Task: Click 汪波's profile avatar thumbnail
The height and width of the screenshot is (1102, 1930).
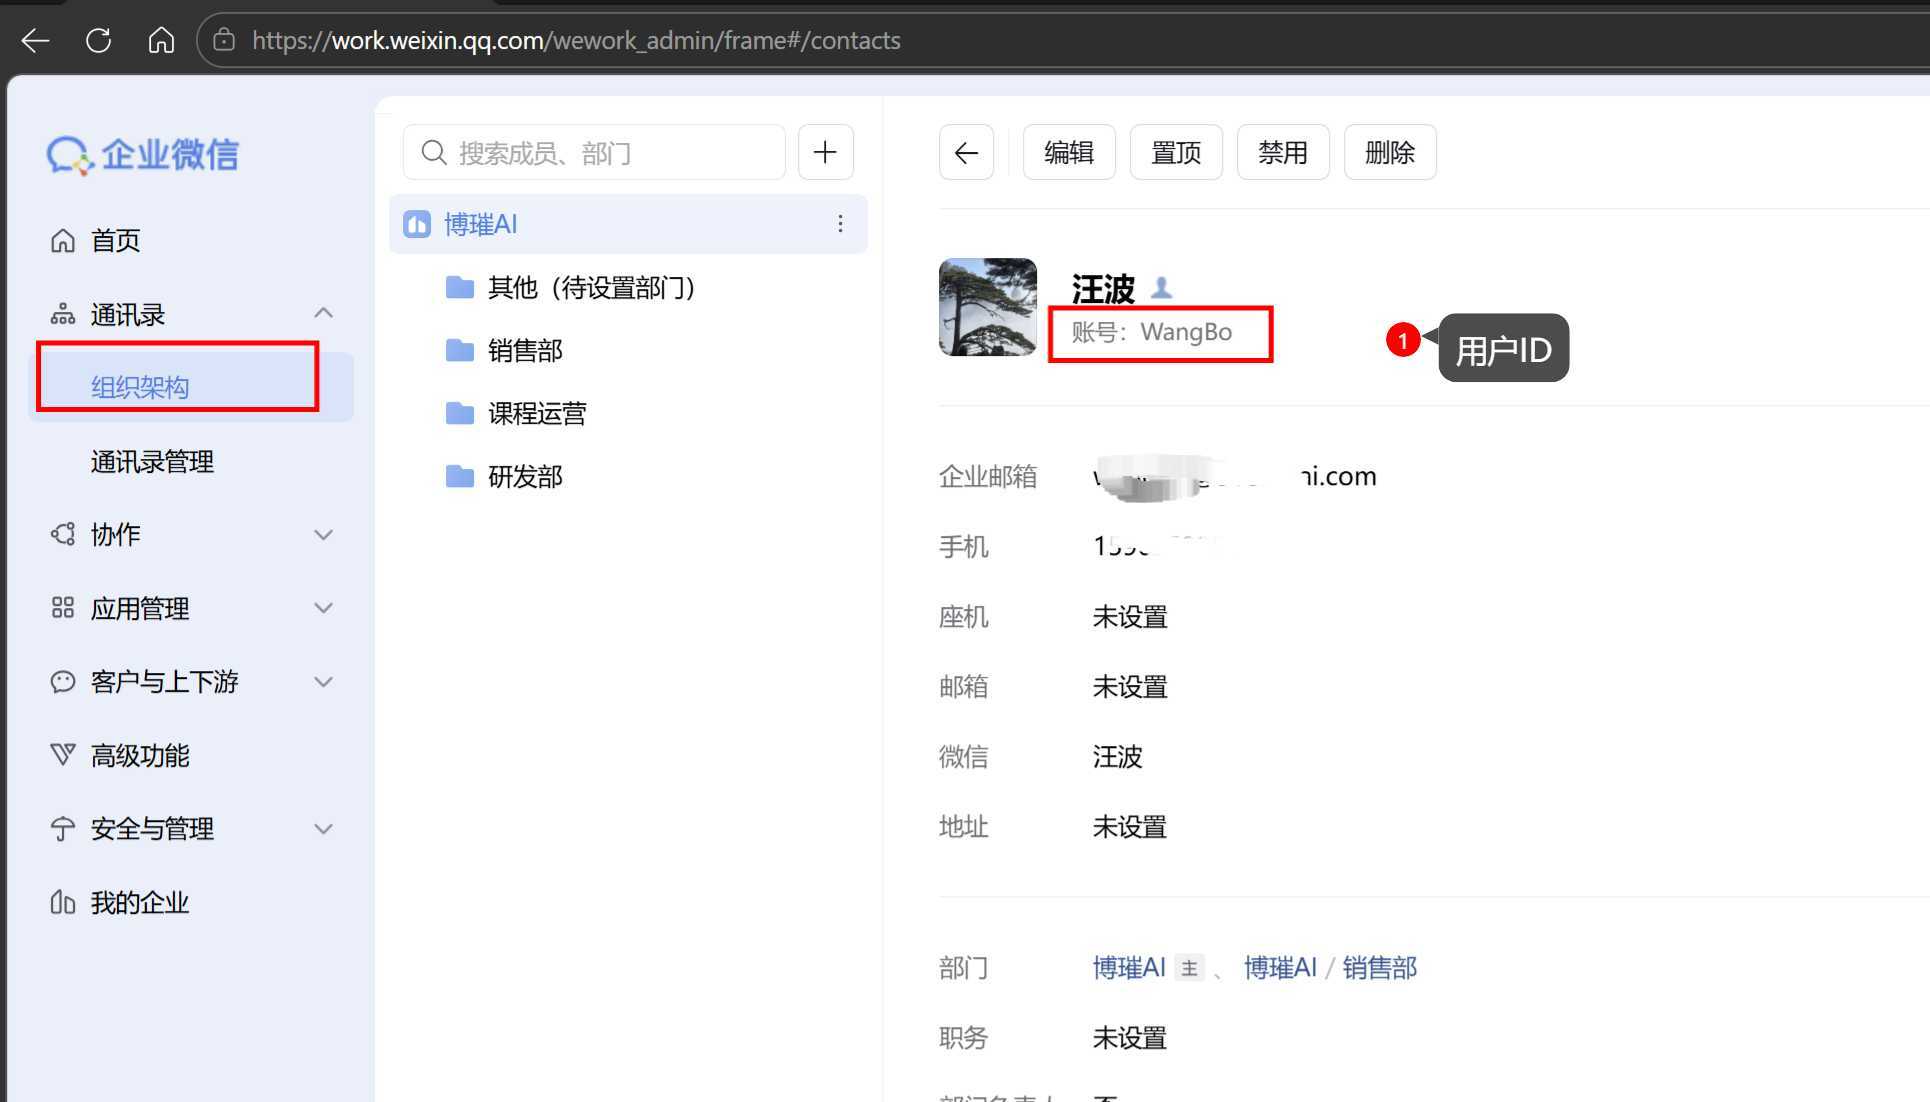Action: 987,307
